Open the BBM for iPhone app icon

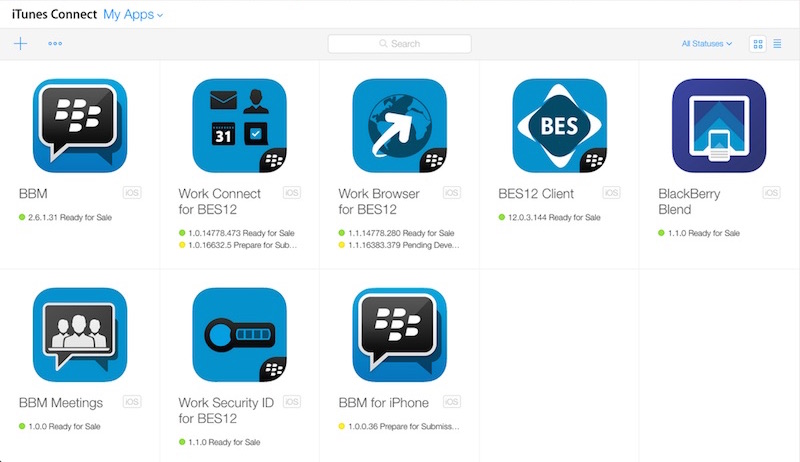tap(399, 335)
